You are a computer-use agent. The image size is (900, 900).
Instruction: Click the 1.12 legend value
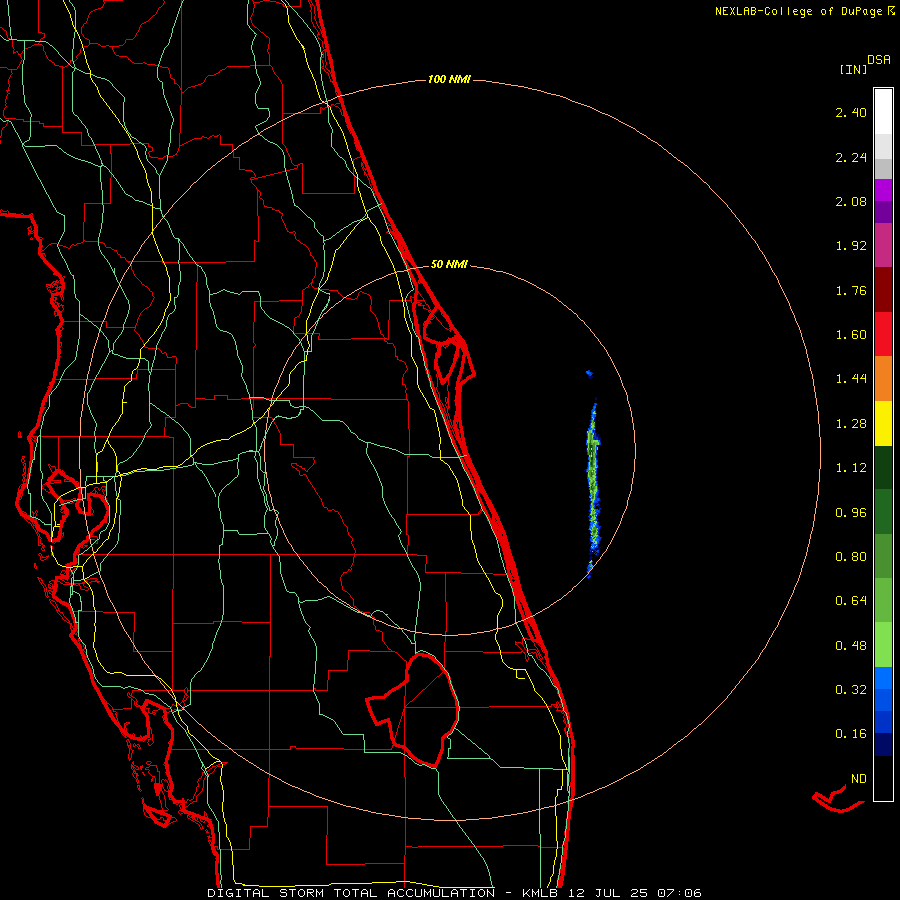pyautogui.click(x=851, y=468)
